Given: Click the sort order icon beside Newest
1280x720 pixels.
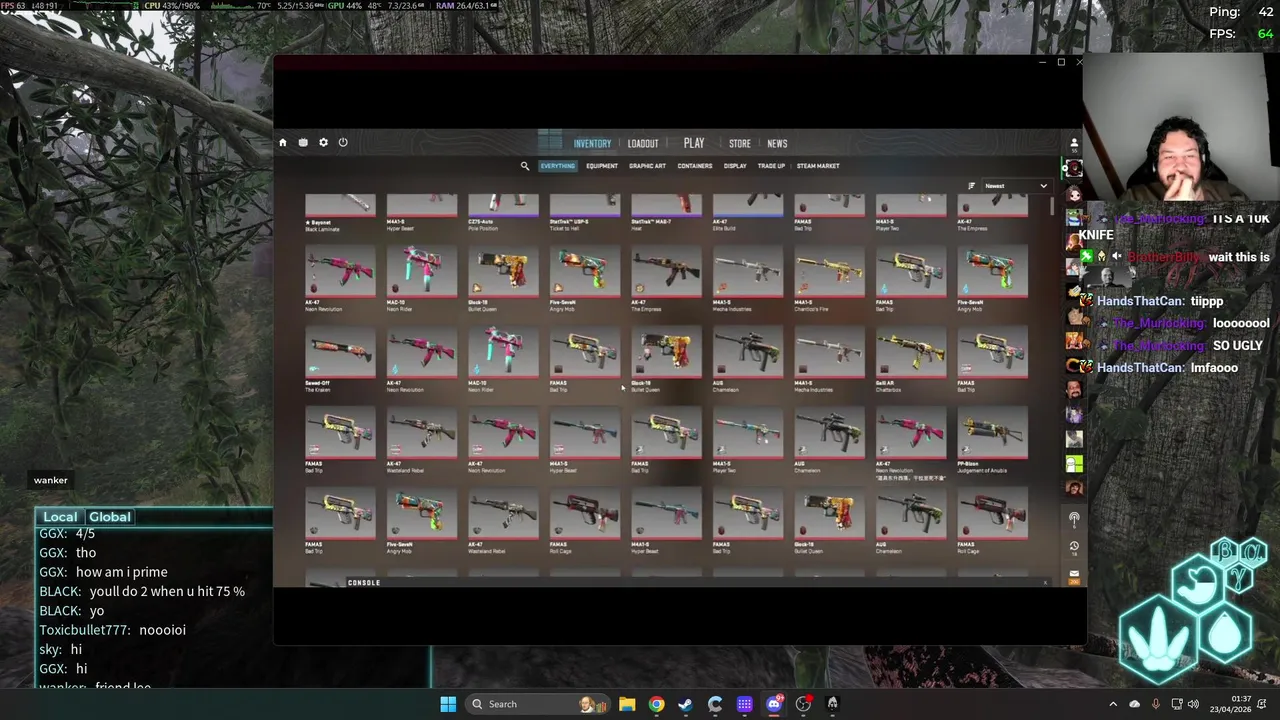Looking at the screenshot, I should tap(971, 186).
